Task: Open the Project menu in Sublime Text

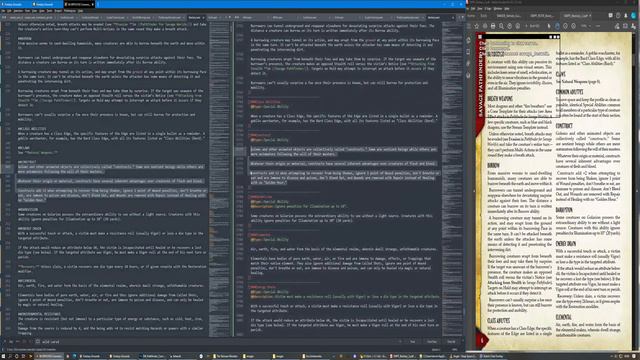Action: coord(58,11)
